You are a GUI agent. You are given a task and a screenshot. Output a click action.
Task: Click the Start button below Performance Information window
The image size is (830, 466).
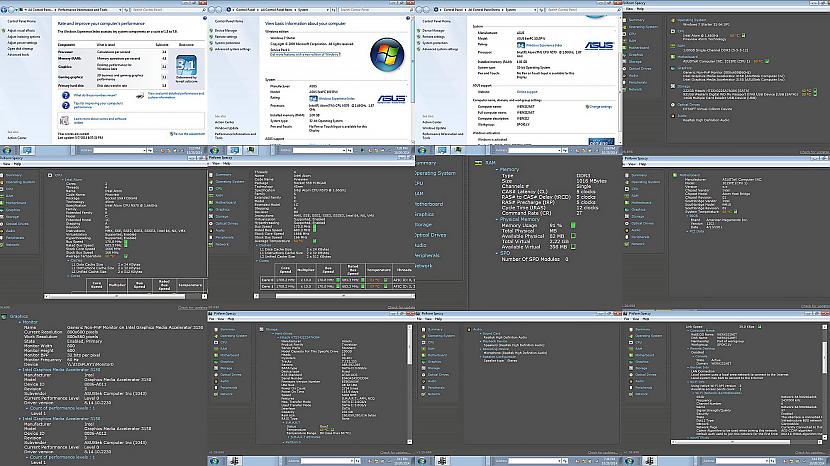coord(7,150)
